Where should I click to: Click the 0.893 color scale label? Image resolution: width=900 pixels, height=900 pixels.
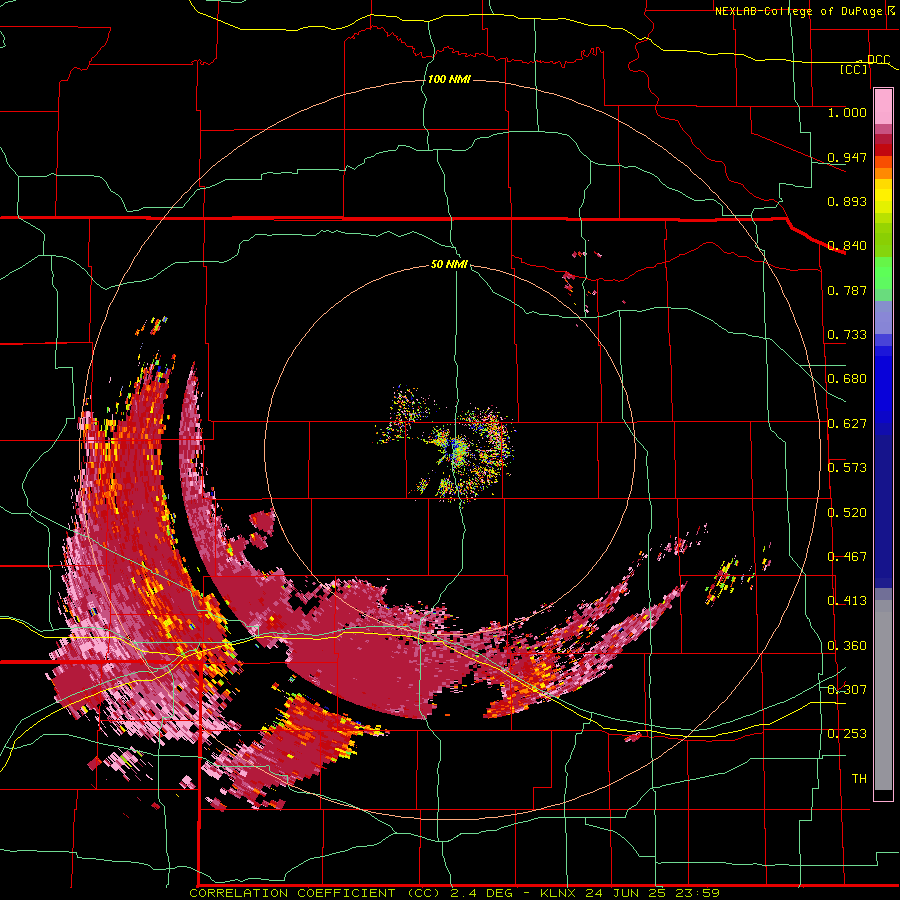point(847,201)
